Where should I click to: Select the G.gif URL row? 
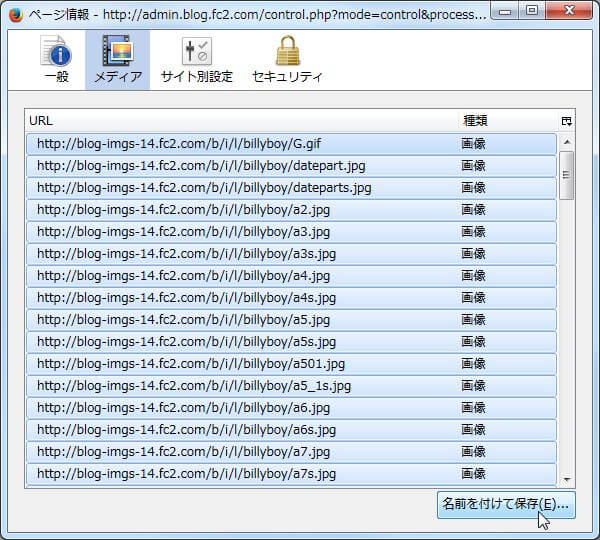pos(291,144)
